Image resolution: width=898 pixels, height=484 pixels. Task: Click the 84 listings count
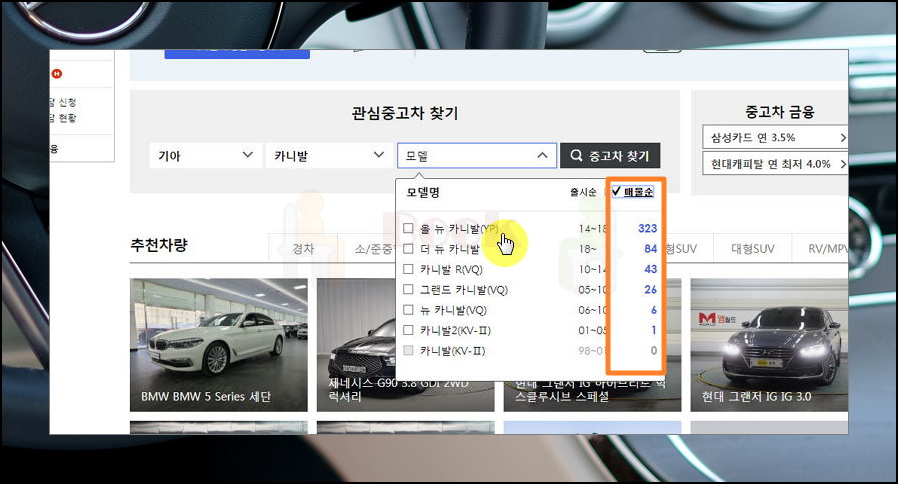tap(650, 249)
